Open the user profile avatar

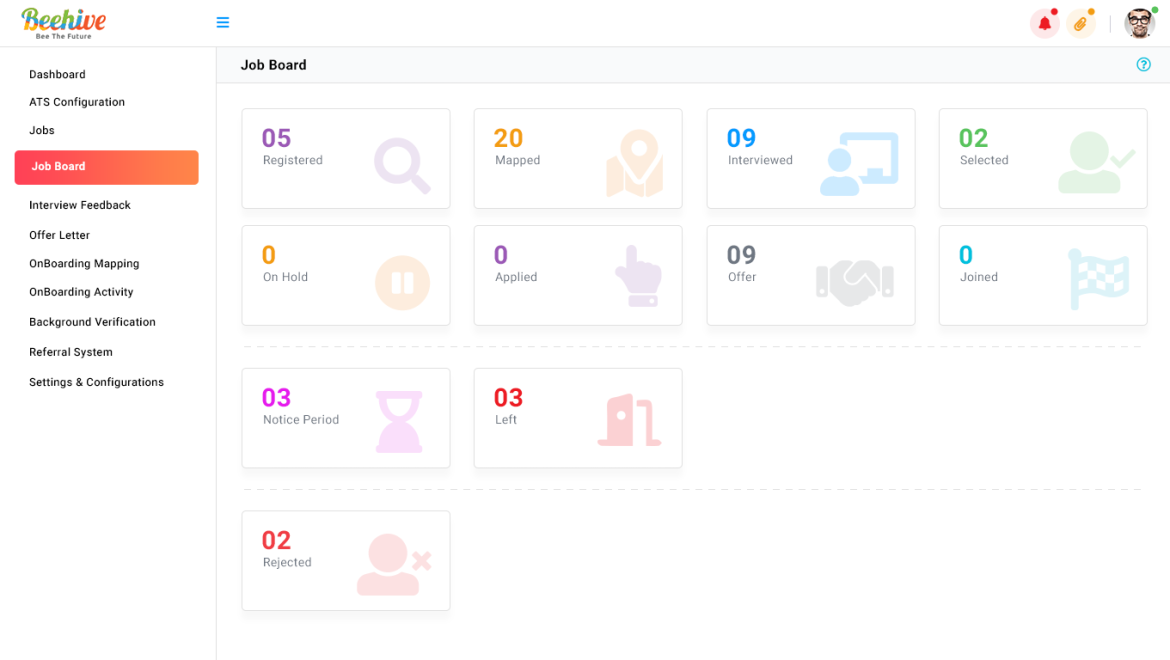pyautogui.click(x=1139, y=24)
